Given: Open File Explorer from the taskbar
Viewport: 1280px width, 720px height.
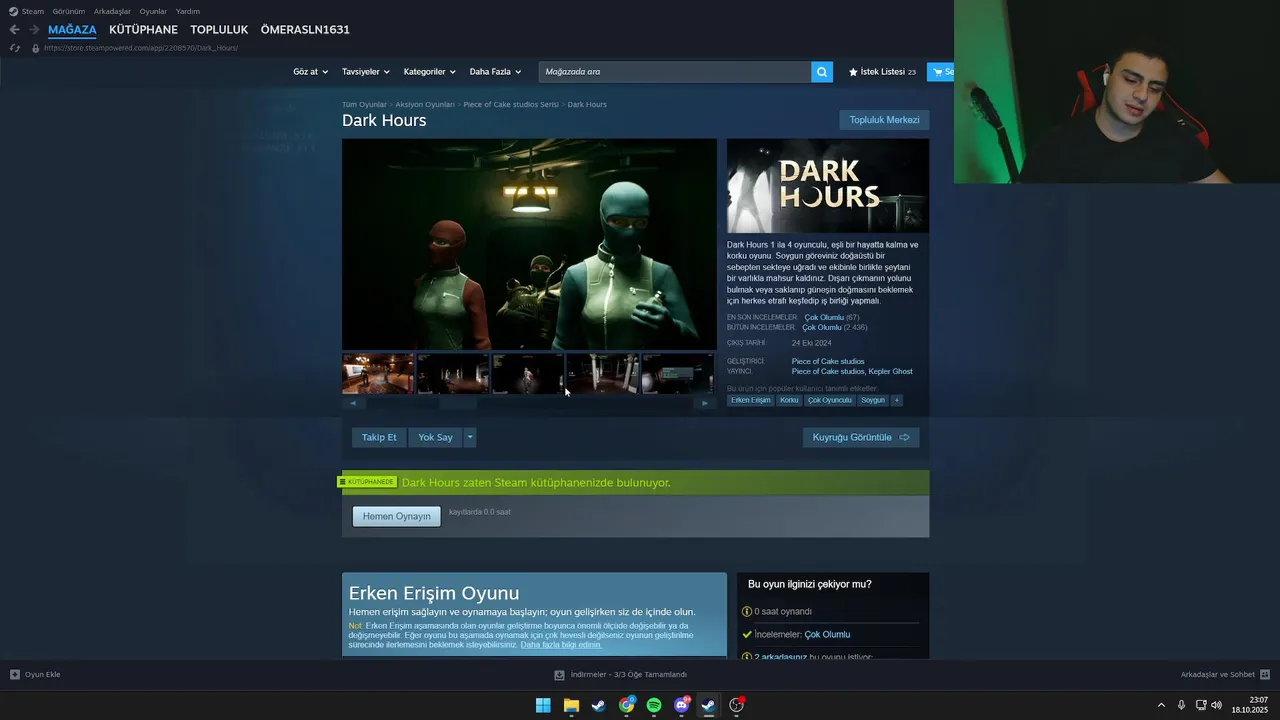Looking at the screenshot, I should click(x=571, y=705).
